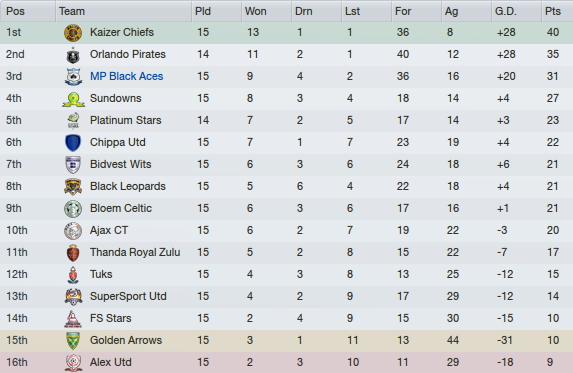Click the Thanda Royal Zulu crest
This screenshot has width=573, height=373.
[73, 253]
